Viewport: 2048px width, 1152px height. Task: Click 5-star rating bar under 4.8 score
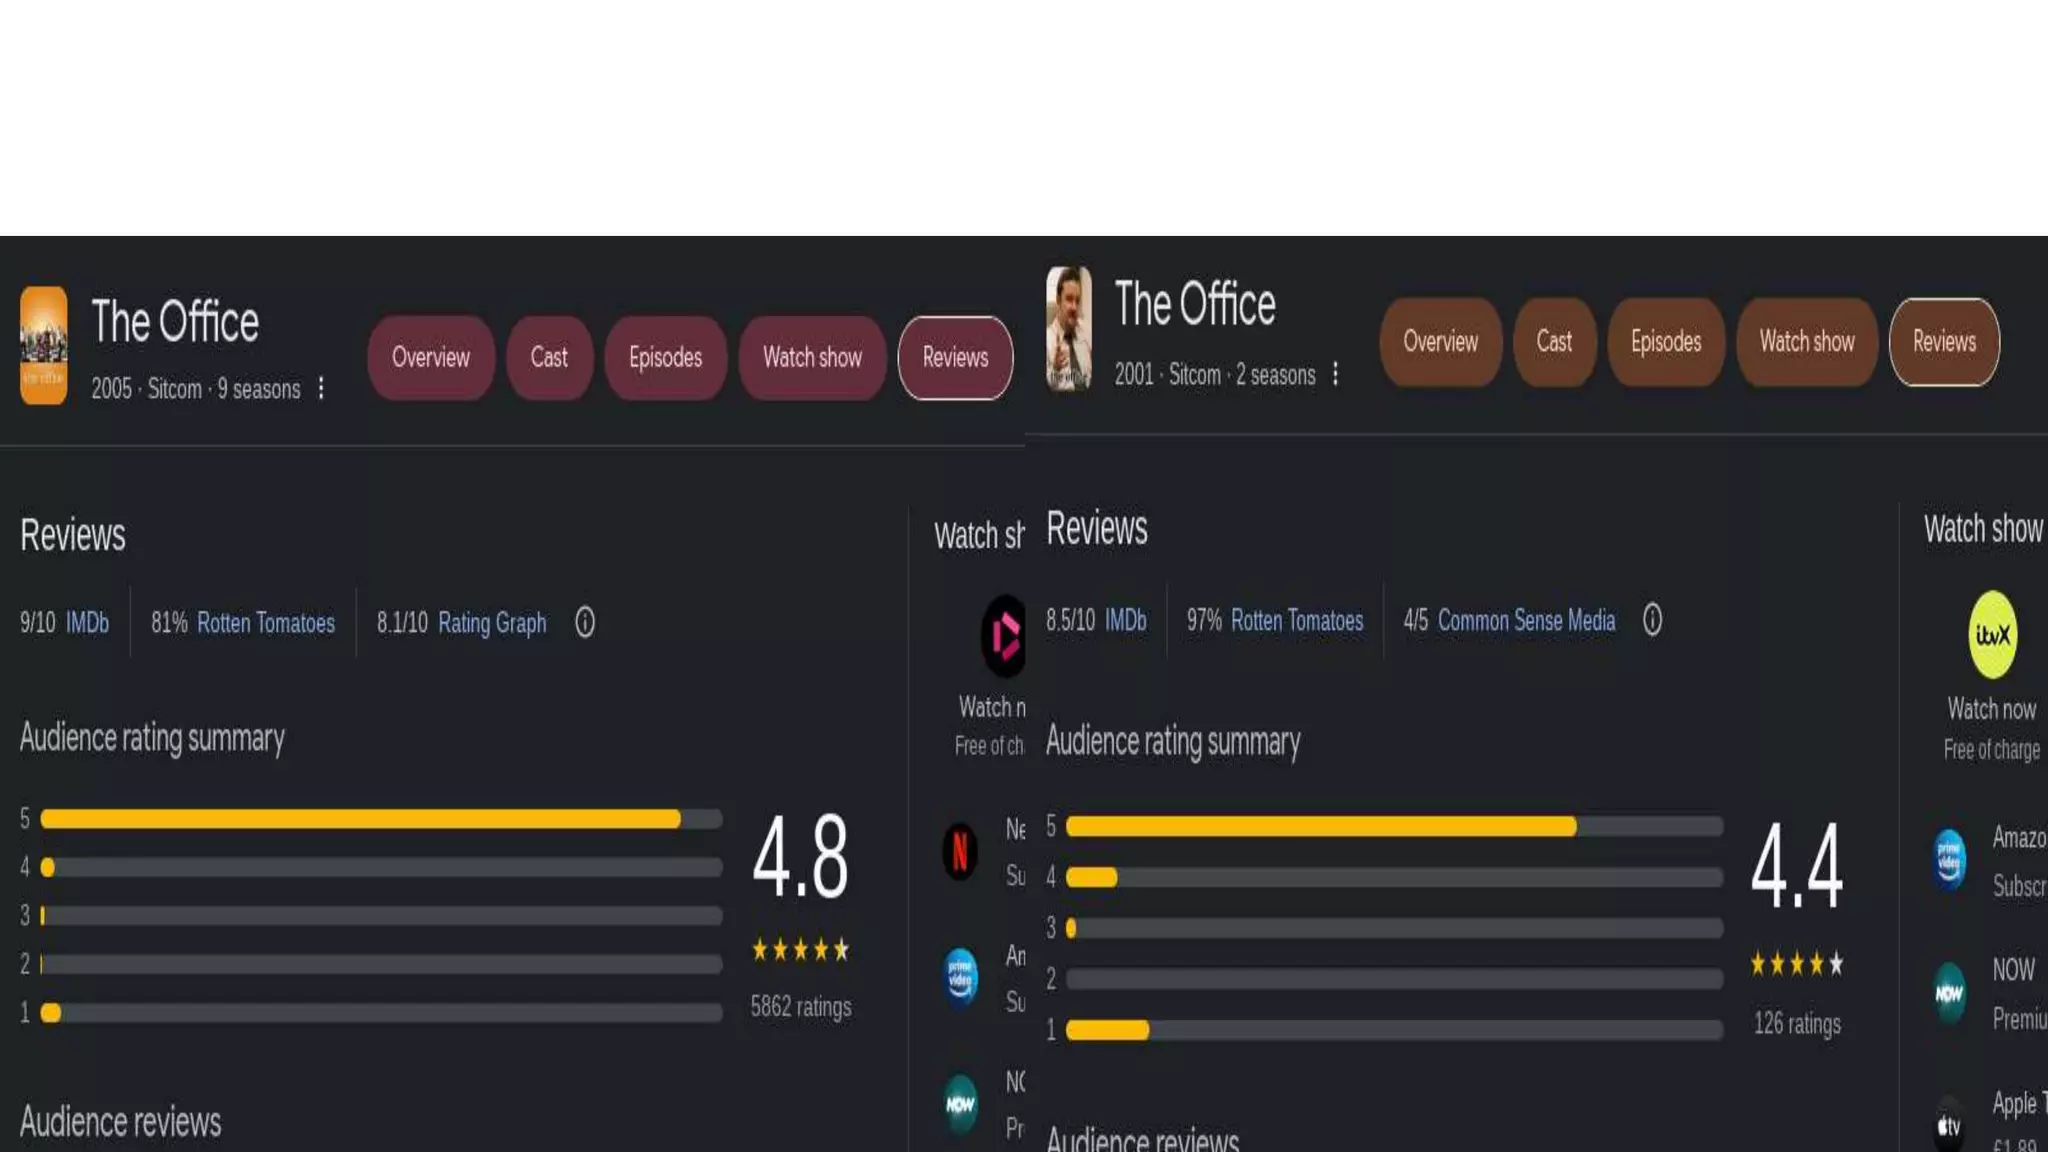(x=380, y=819)
